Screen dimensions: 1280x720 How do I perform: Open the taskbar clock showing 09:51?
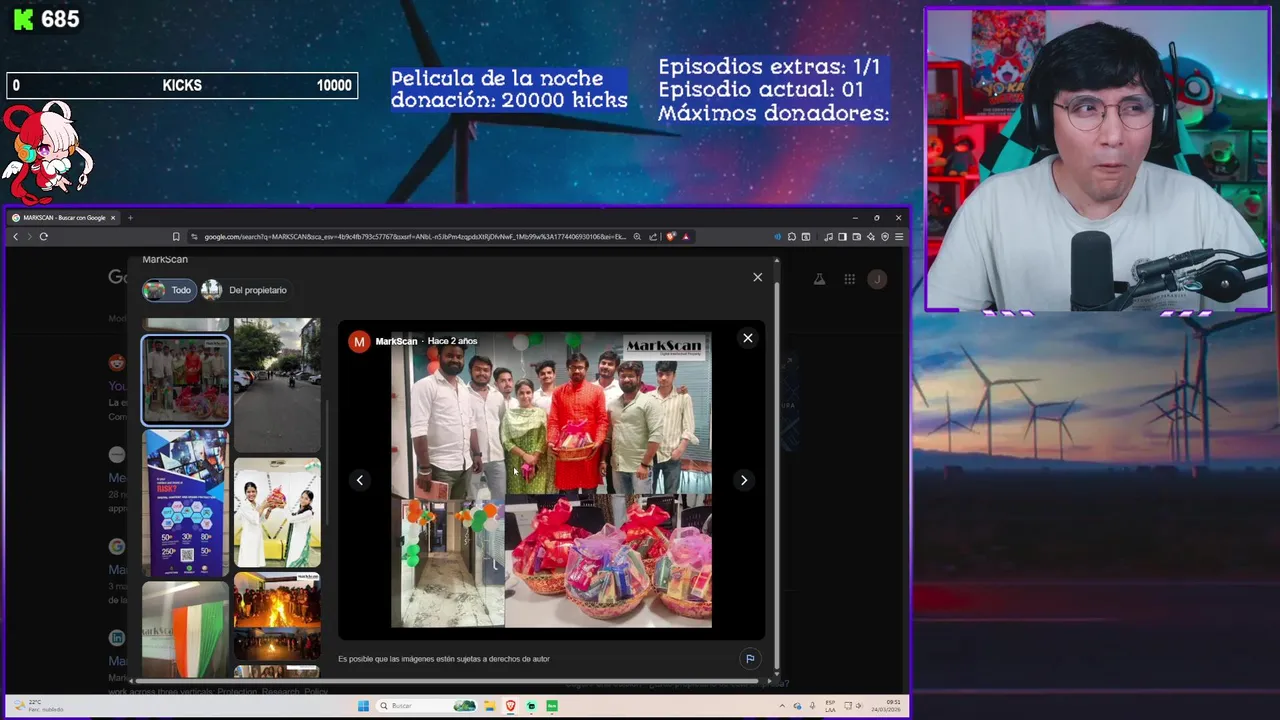[x=887, y=706]
